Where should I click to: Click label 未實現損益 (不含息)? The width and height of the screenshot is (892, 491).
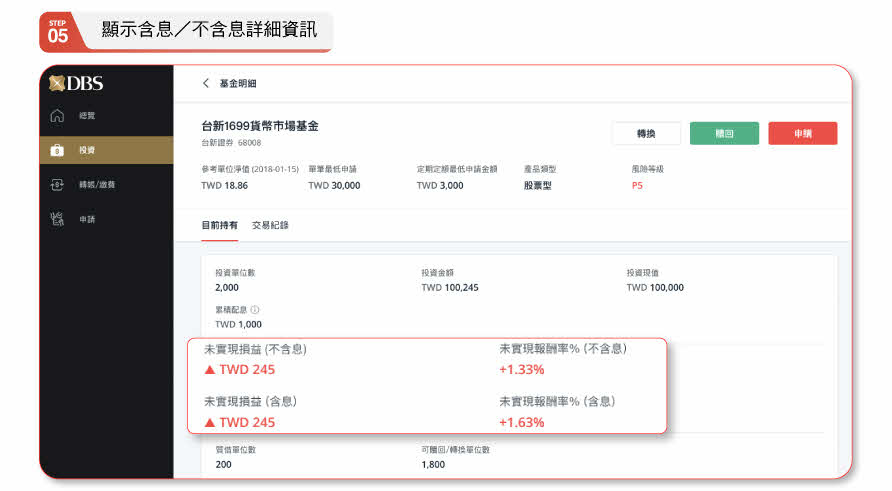coord(255,349)
